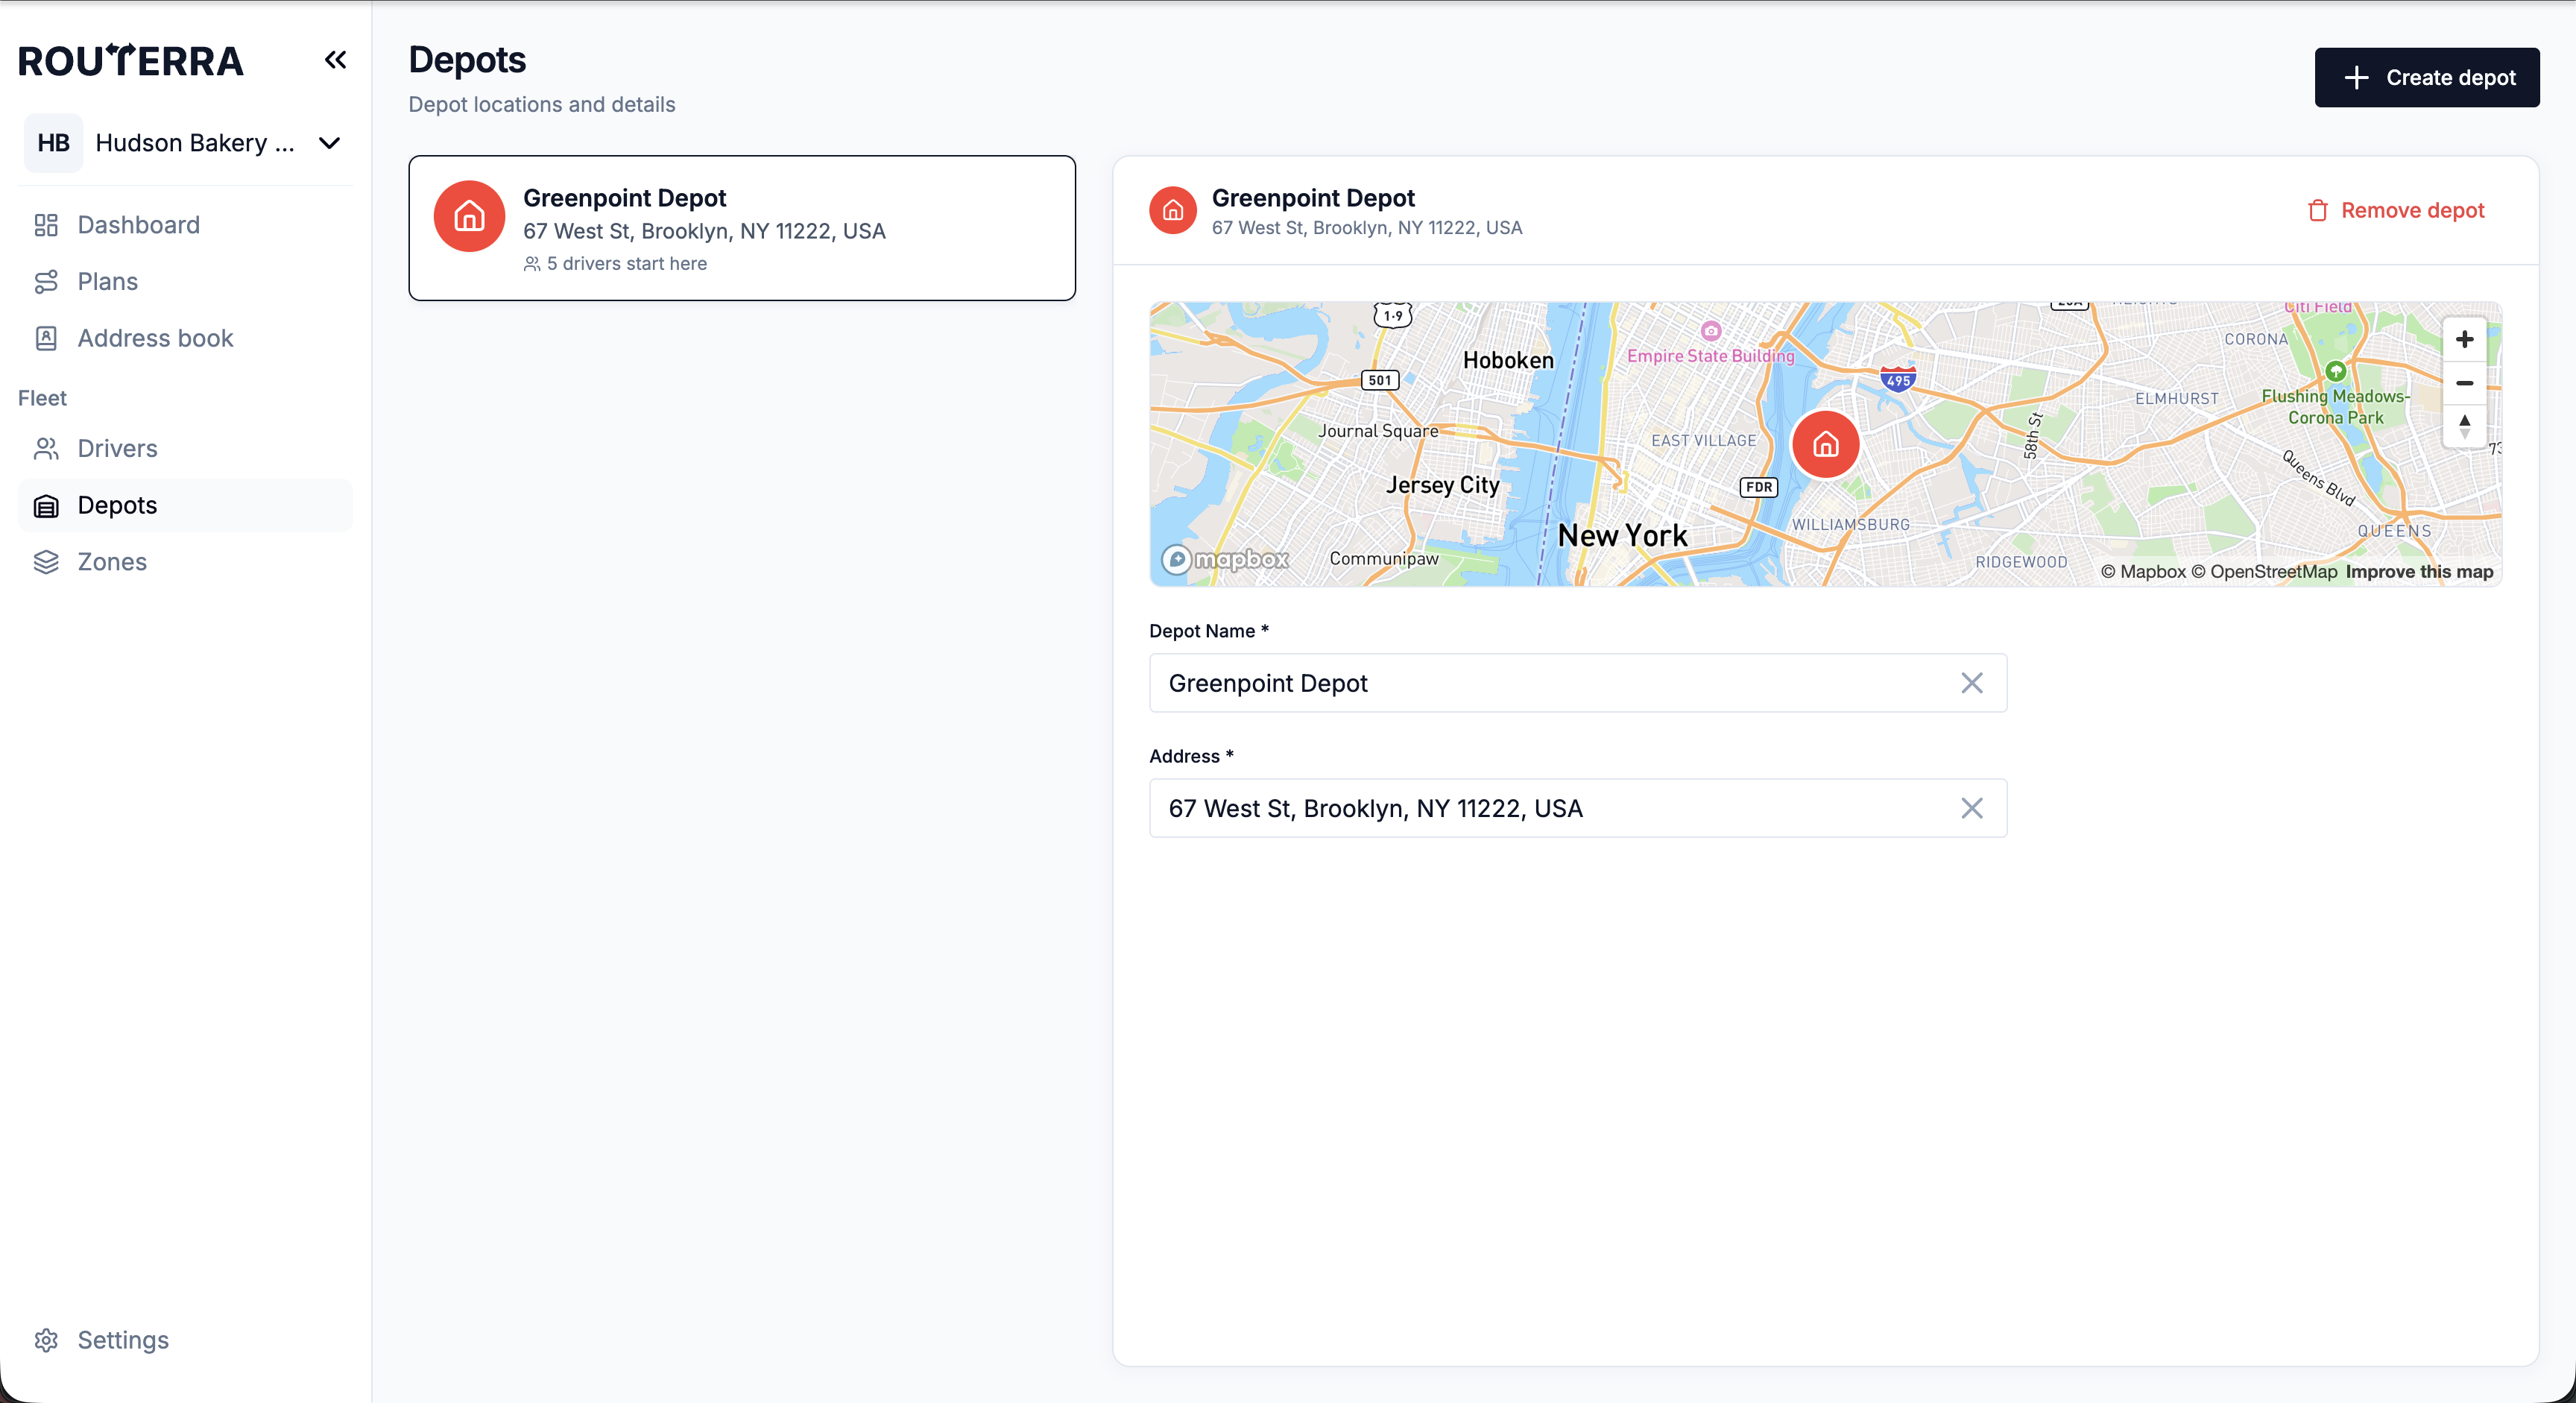The width and height of the screenshot is (2576, 1403).
Task: Zoom in on the map
Action: click(2464, 339)
